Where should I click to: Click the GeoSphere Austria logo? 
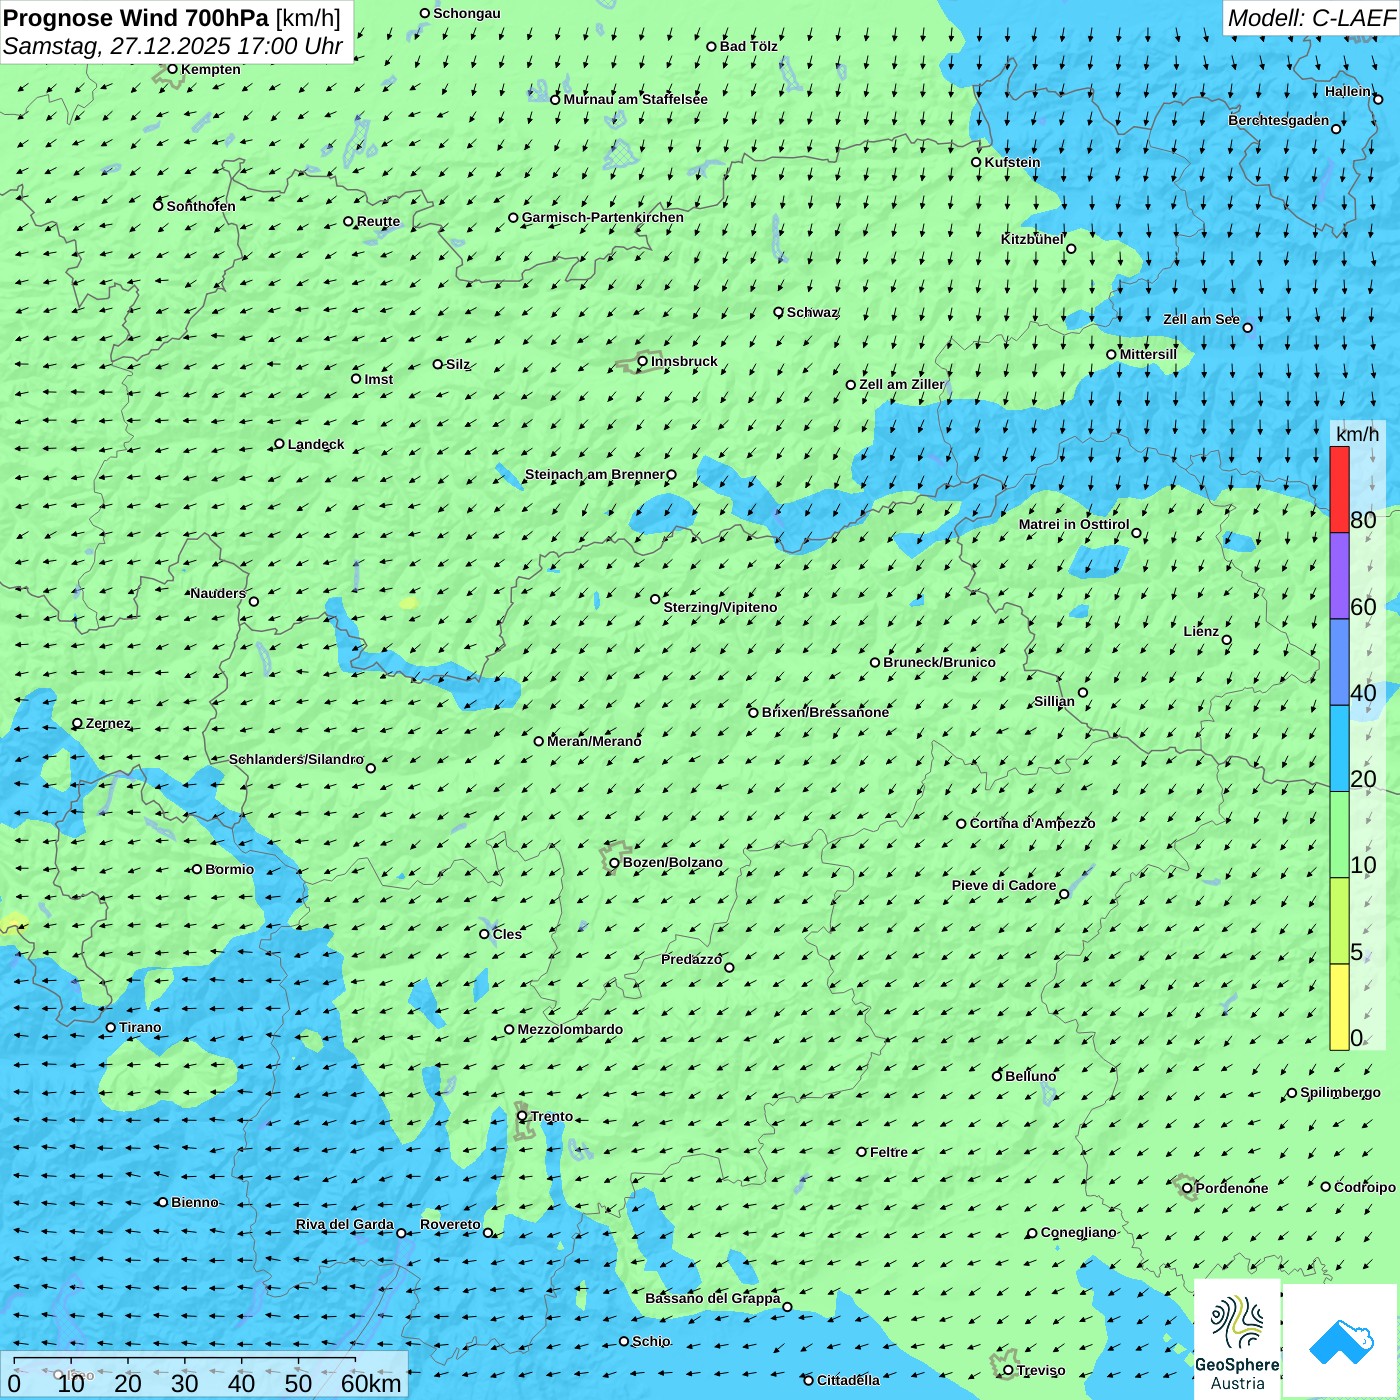[x=1237, y=1340]
